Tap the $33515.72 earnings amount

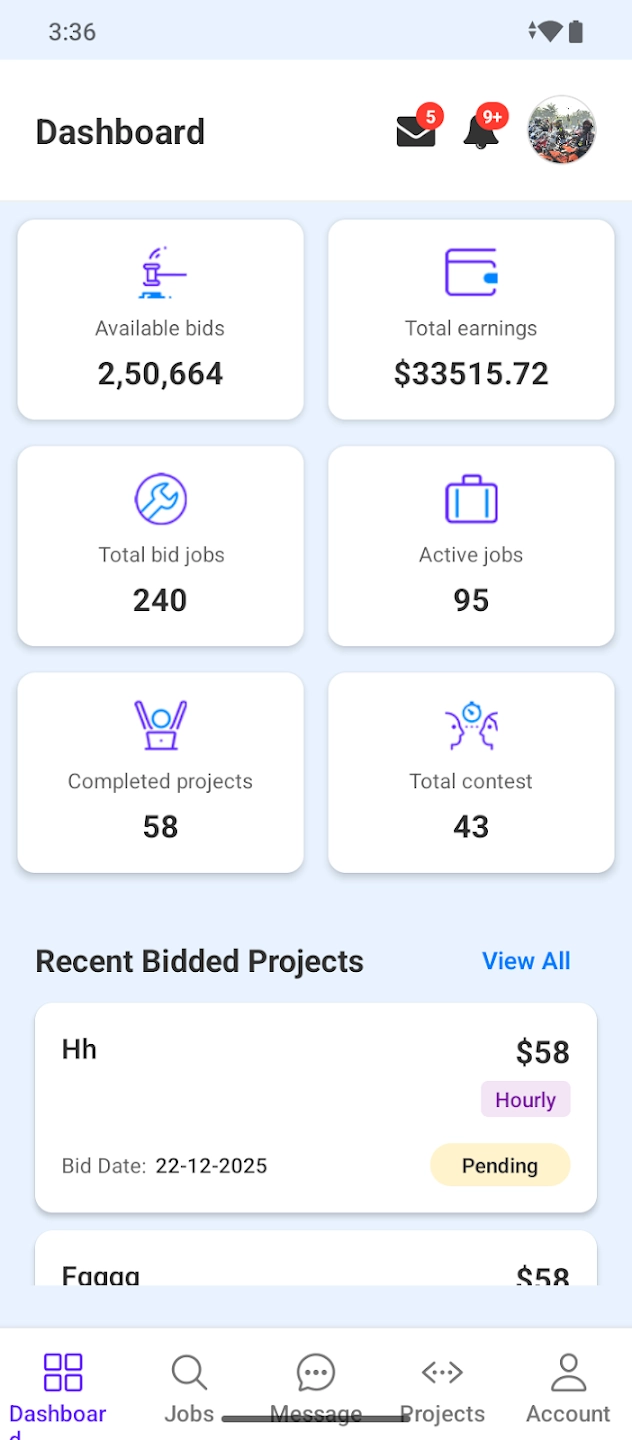[471, 374]
